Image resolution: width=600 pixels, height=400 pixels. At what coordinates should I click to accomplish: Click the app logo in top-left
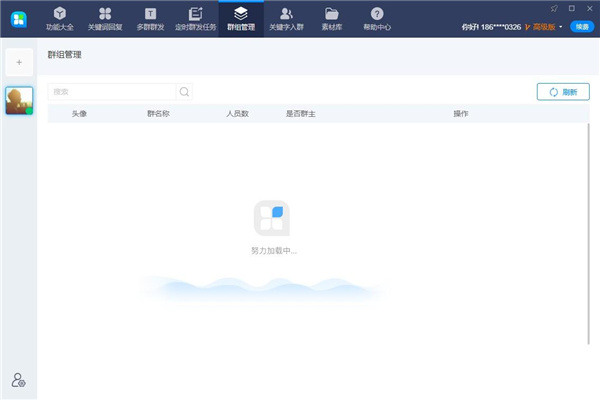(x=19, y=18)
